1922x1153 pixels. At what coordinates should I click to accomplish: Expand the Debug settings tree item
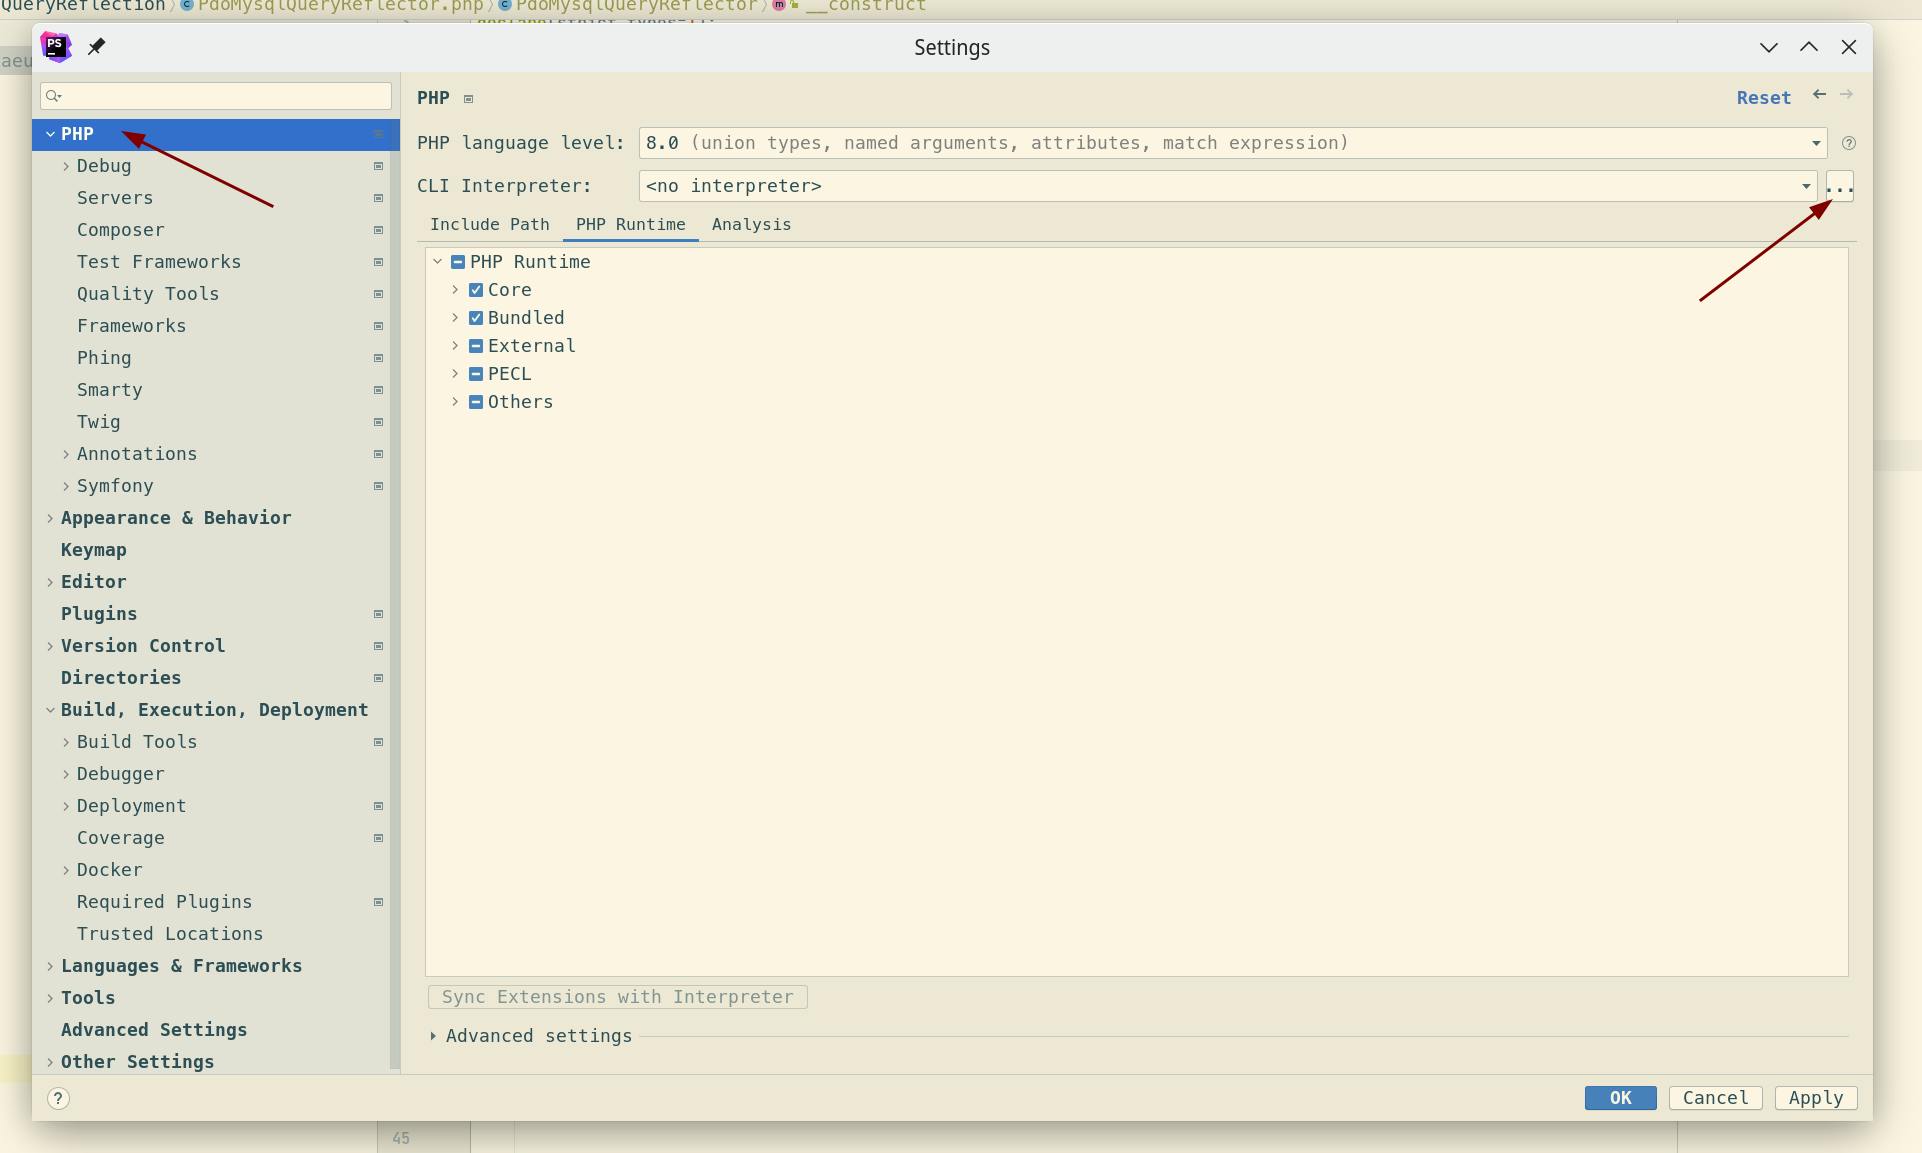coord(67,165)
